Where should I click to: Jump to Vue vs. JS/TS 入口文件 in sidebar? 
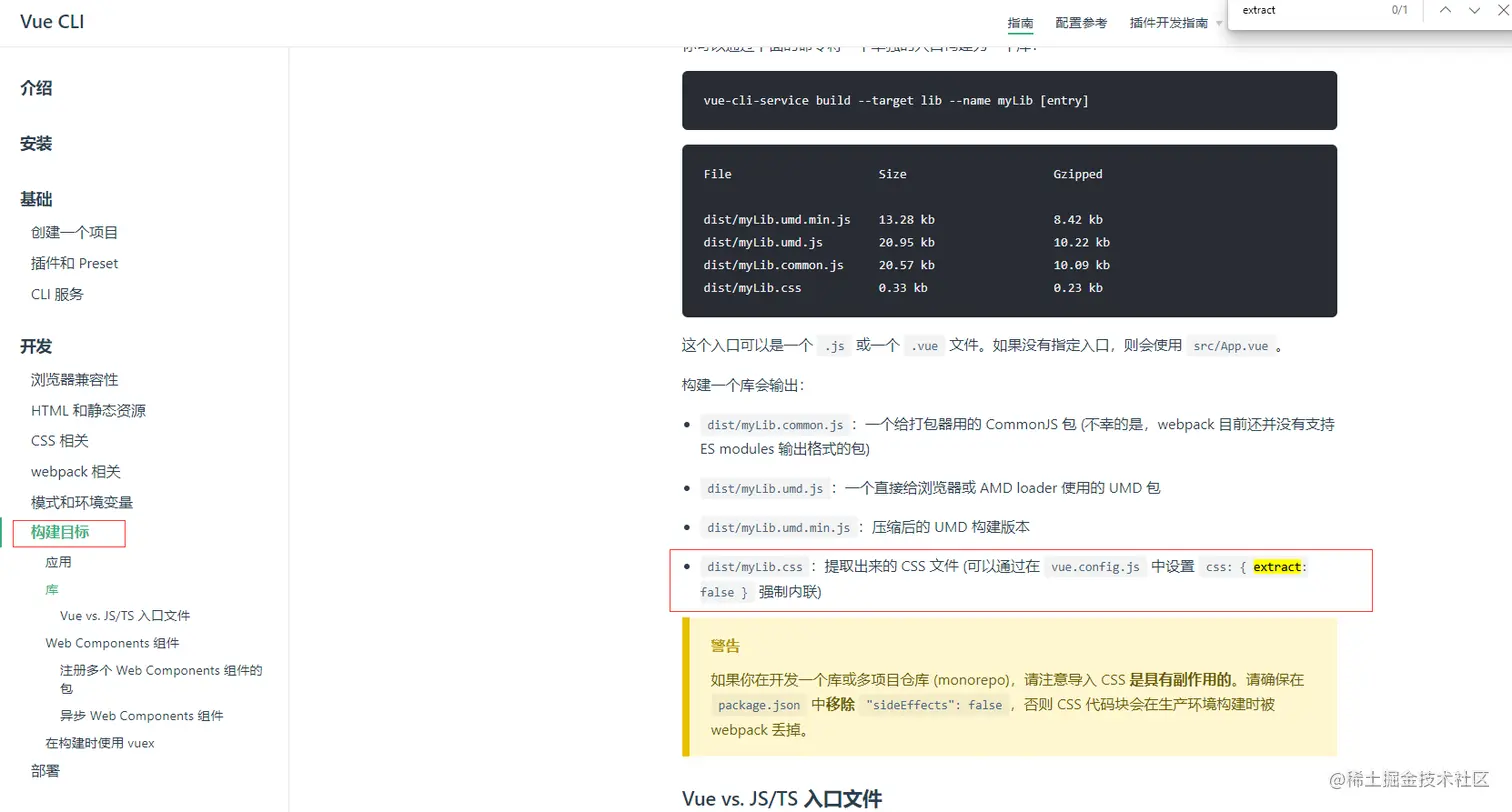[x=125, y=616]
